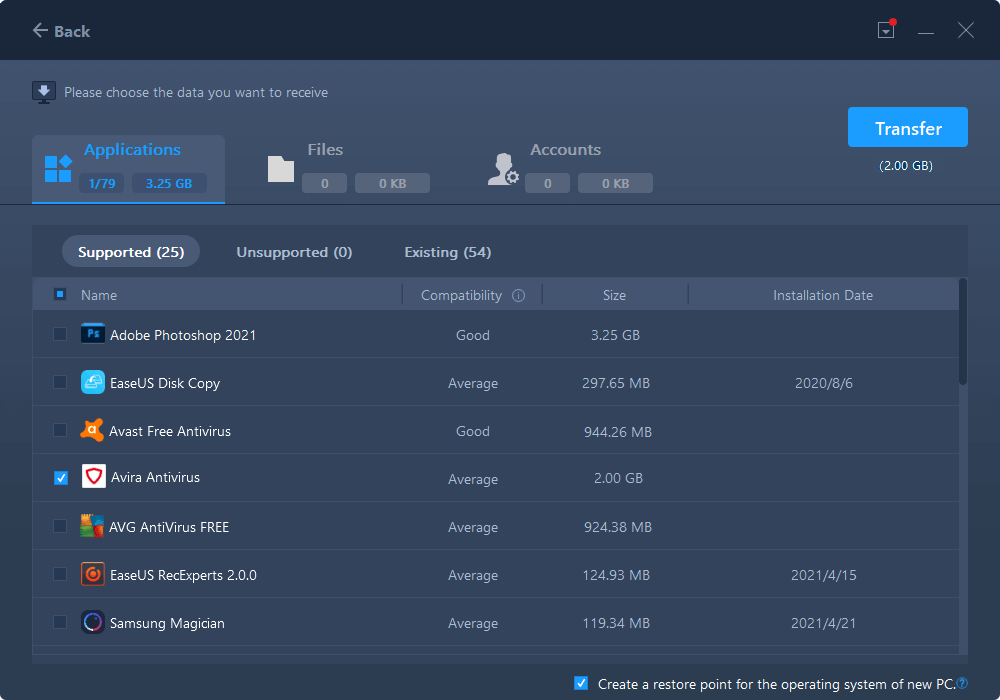Click the Samsung Magician name
The image size is (1000, 700).
pyautogui.click(x=167, y=623)
